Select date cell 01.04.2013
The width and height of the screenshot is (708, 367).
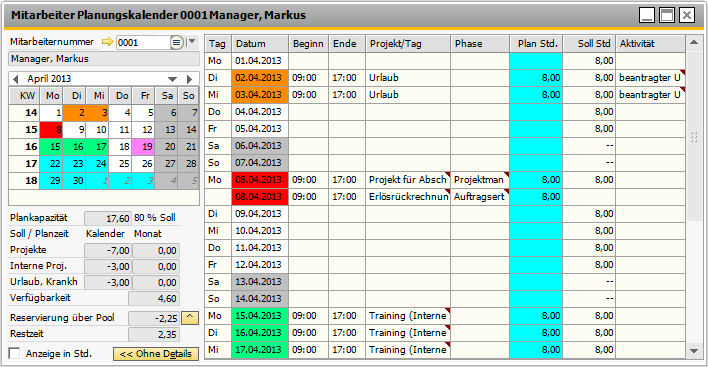[260, 61]
